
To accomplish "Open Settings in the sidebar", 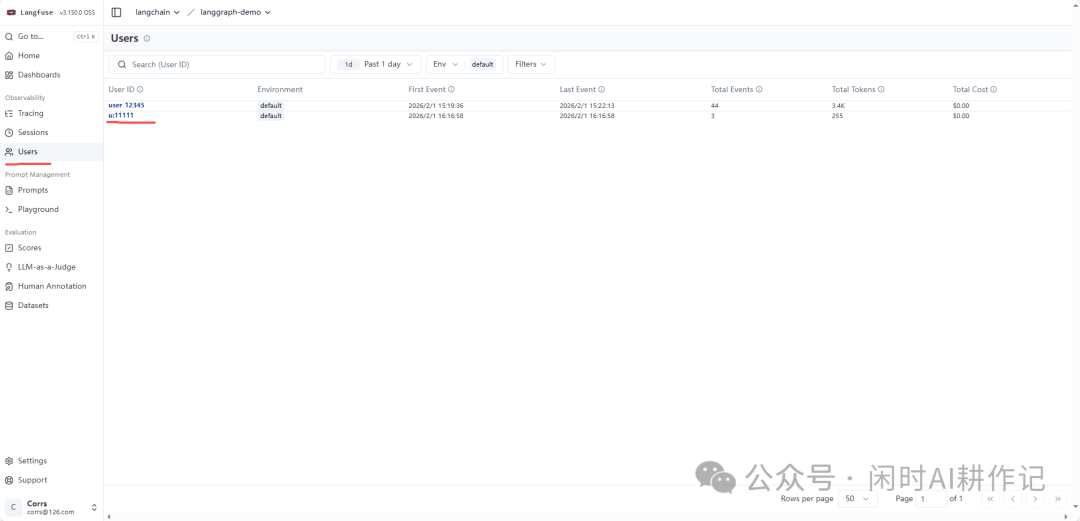I will coord(52,461).
